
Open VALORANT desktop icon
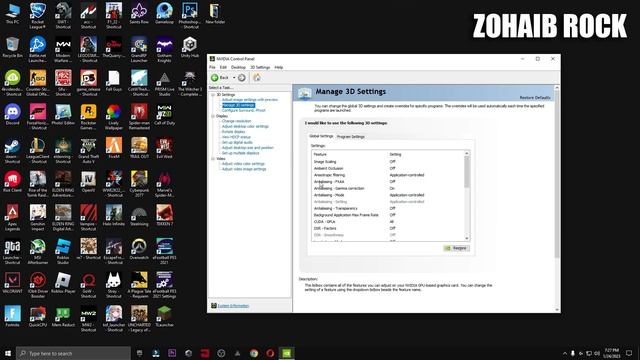(x=12, y=283)
